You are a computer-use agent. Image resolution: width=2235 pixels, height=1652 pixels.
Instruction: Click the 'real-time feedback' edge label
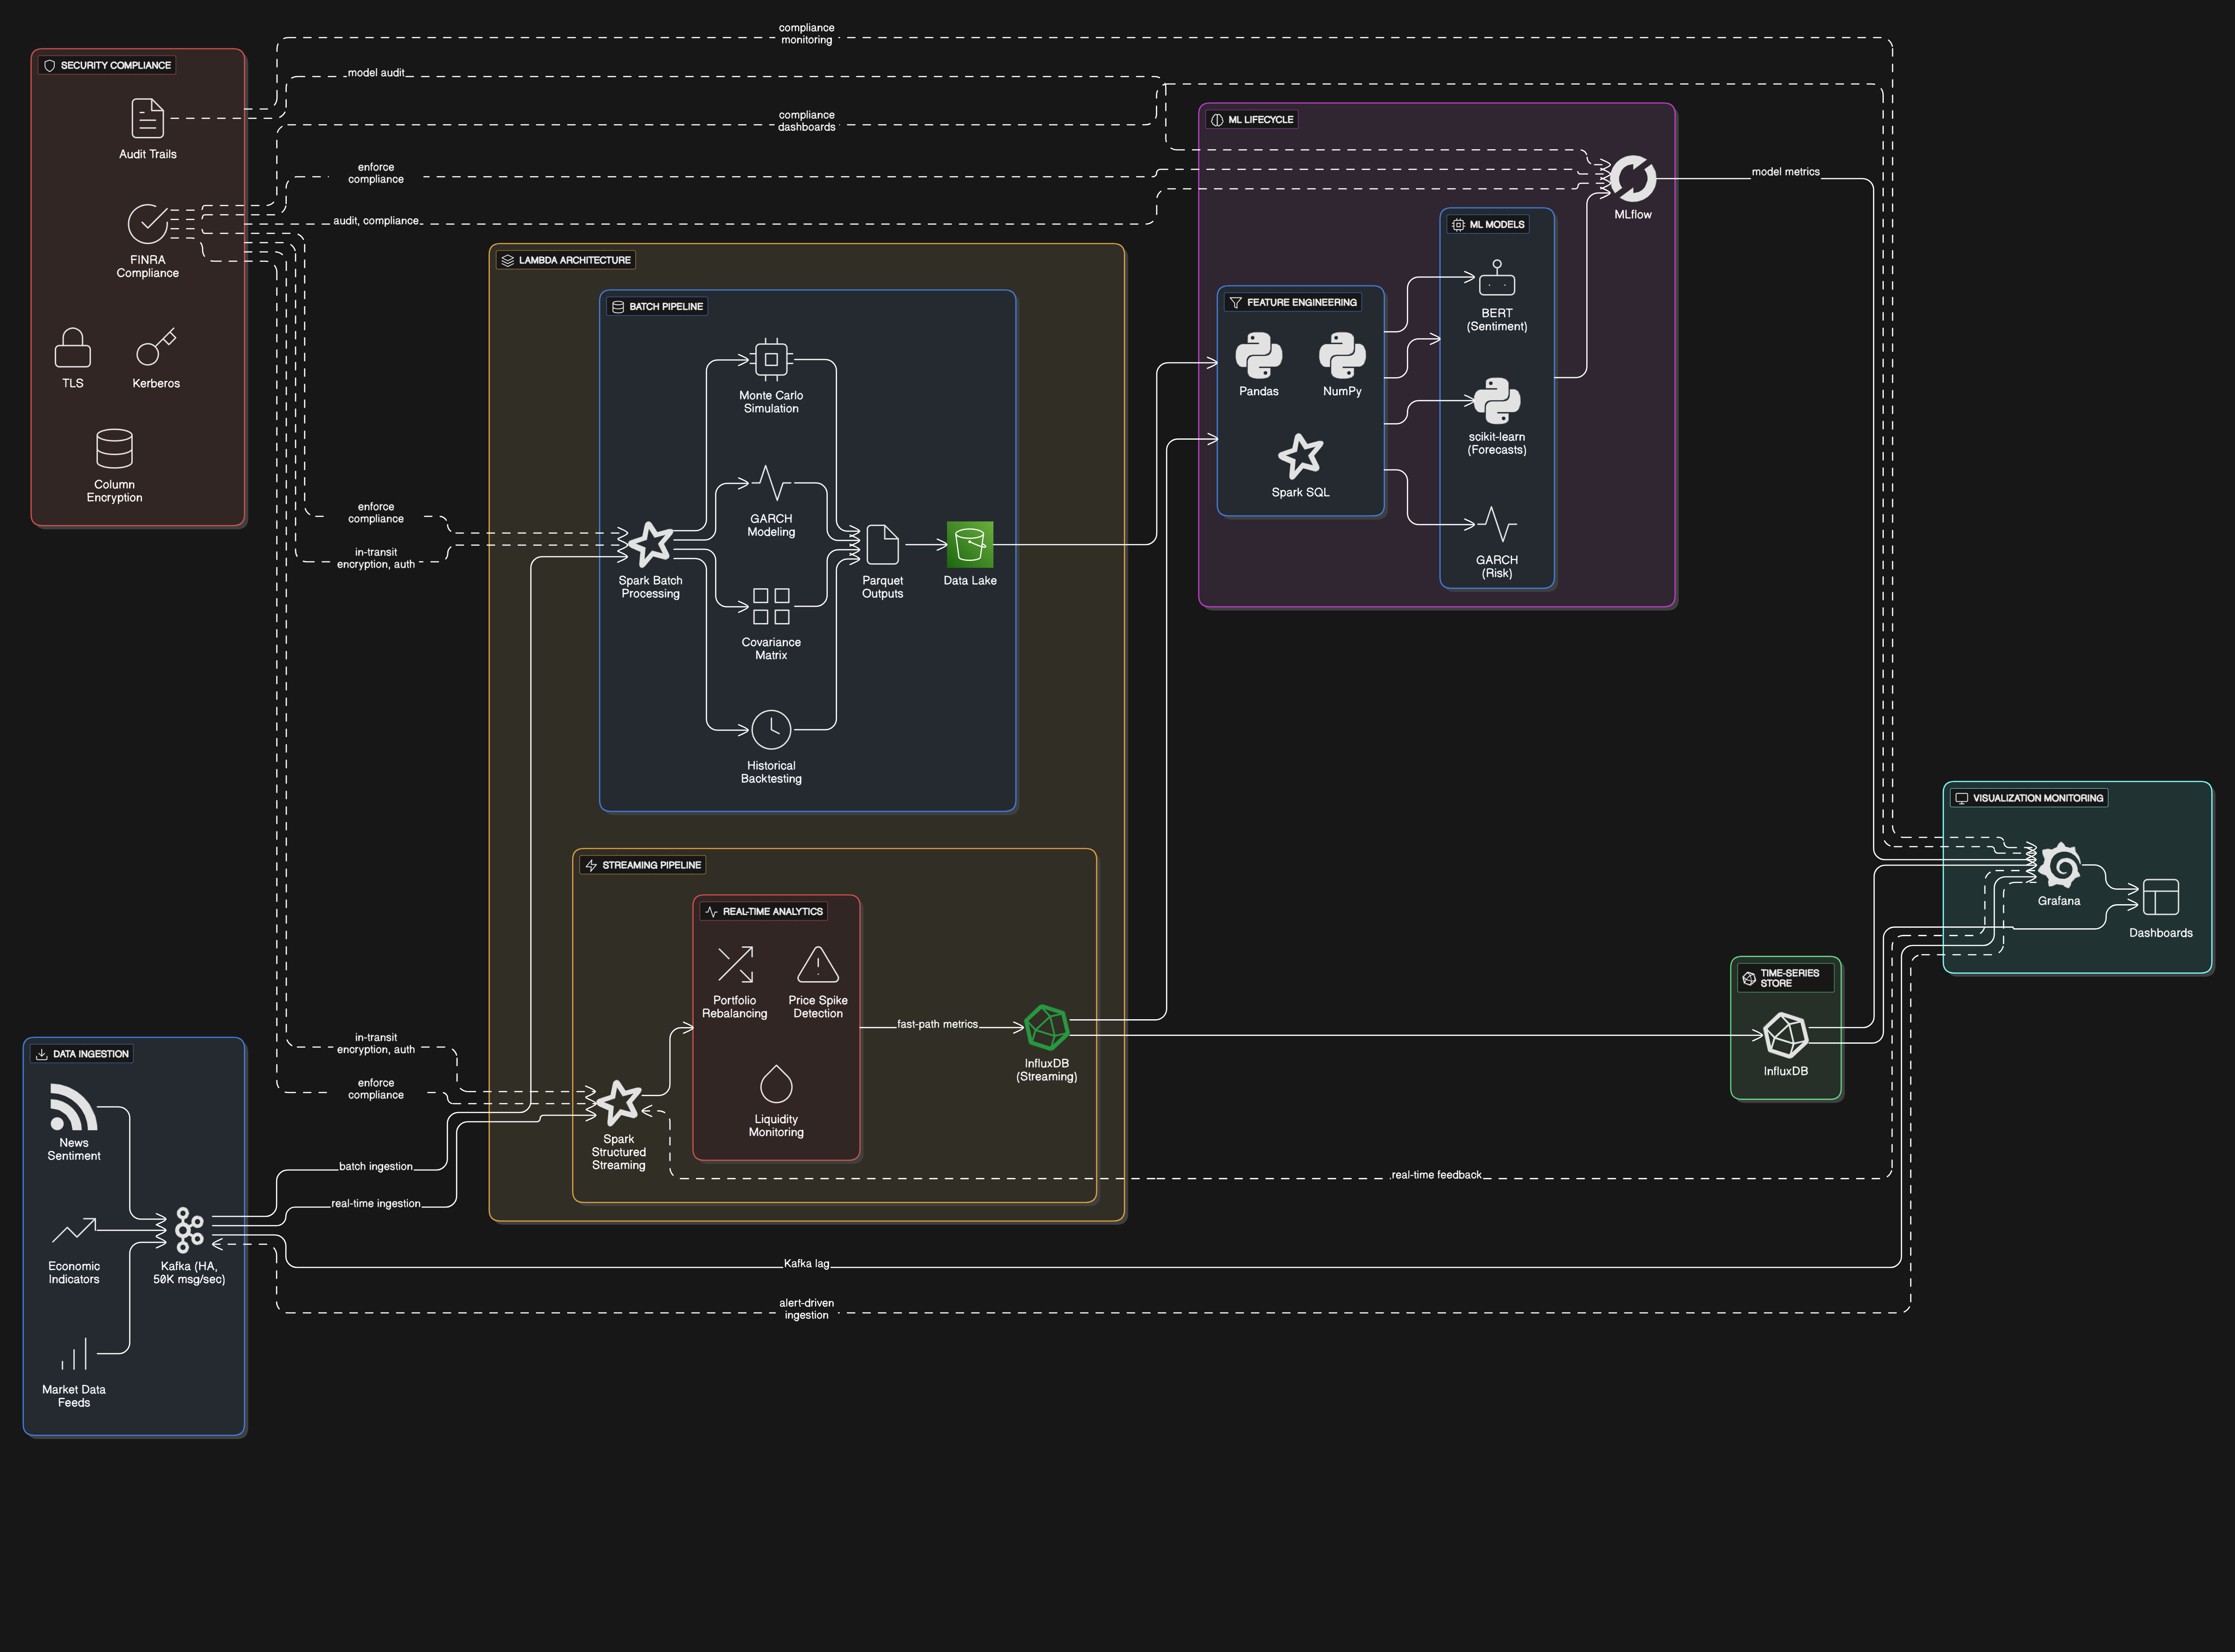(1435, 1175)
